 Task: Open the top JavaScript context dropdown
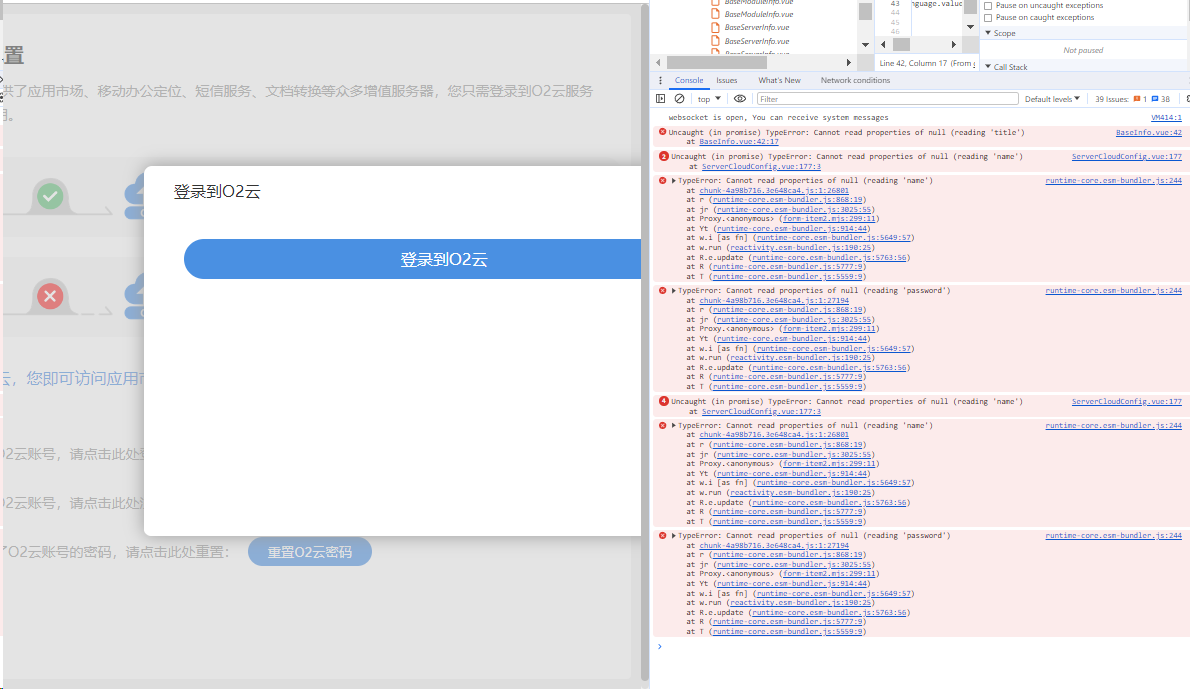709,99
